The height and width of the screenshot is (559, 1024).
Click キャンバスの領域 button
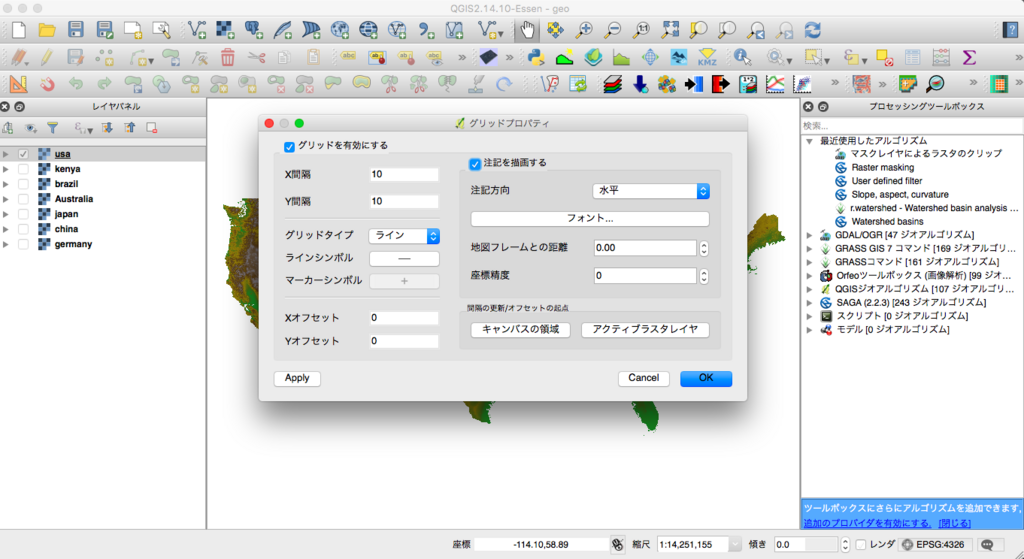pyautogui.click(x=520, y=330)
